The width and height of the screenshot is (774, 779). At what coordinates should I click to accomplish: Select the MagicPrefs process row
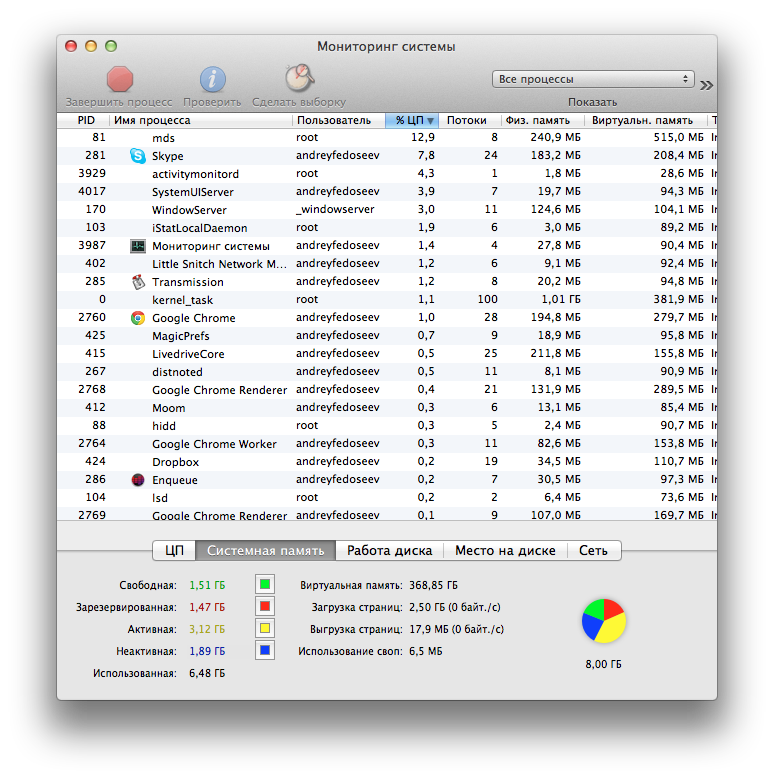click(387, 335)
